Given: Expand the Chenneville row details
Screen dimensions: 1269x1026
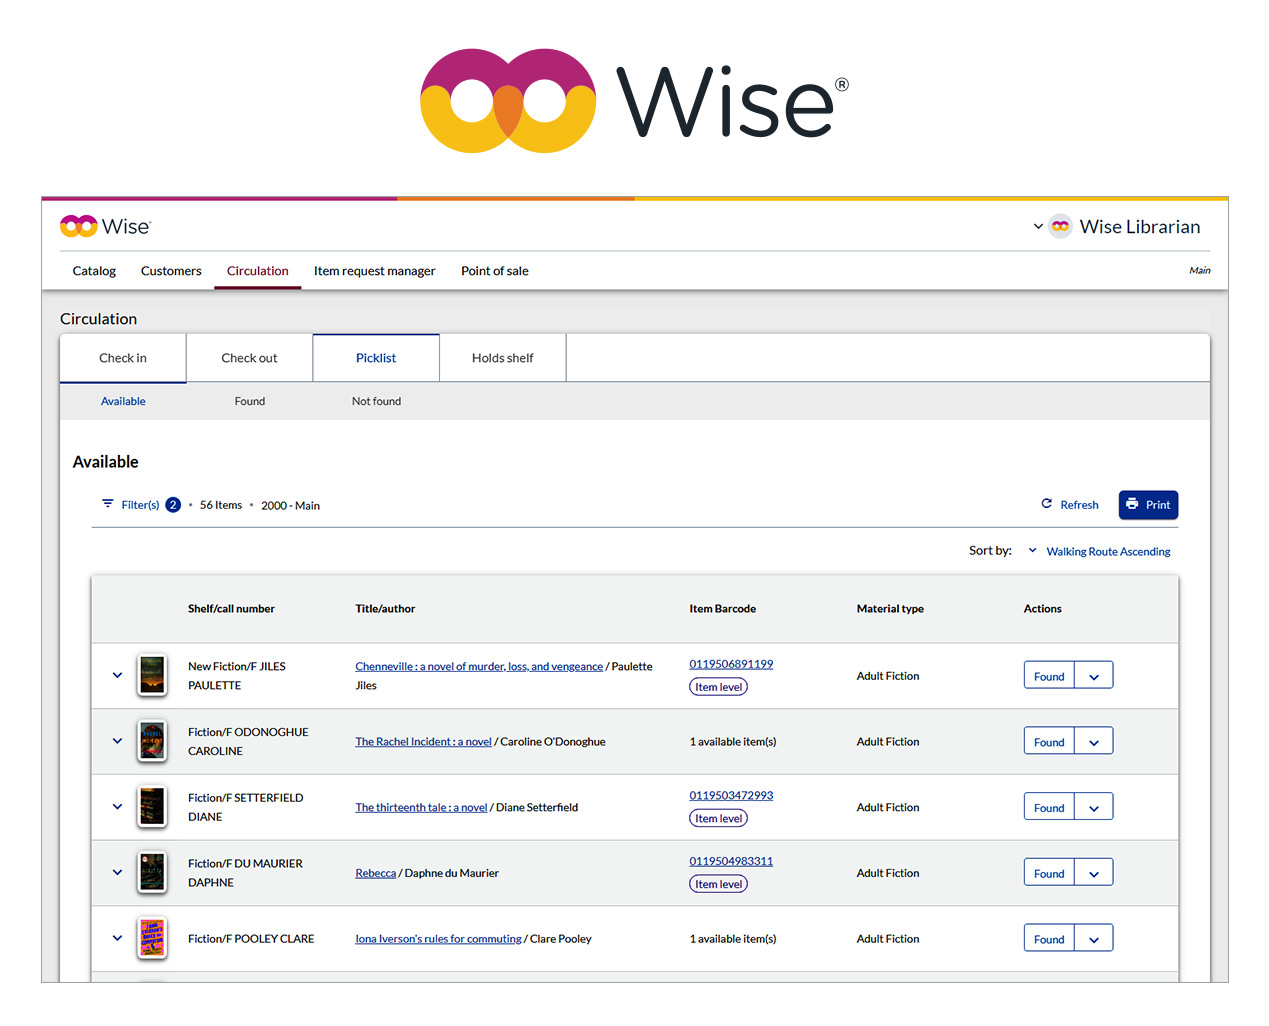Looking at the screenshot, I should [x=117, y=675].
